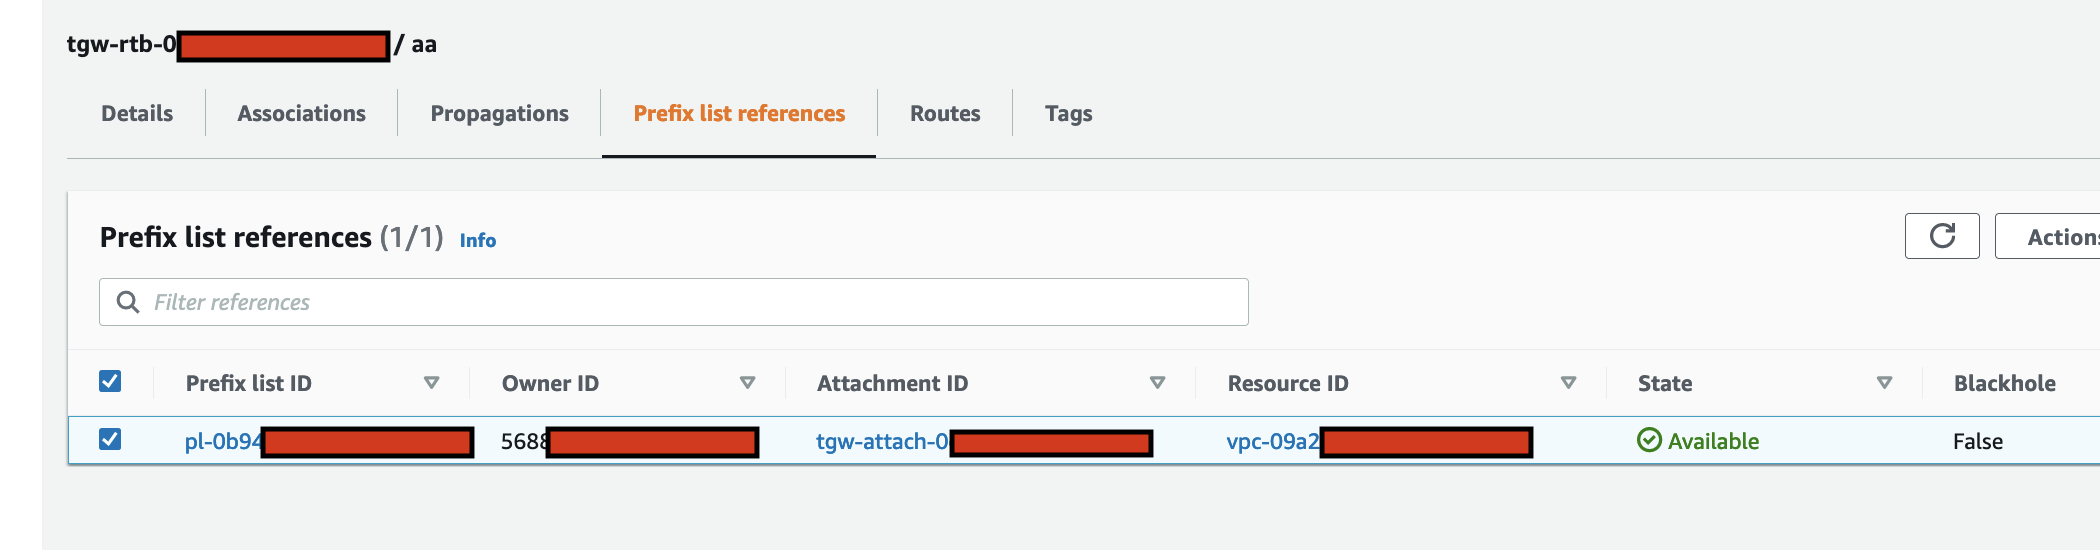Open the Actions button menu
This screenshot has height=550, width=2100.
click(2047, 236)
